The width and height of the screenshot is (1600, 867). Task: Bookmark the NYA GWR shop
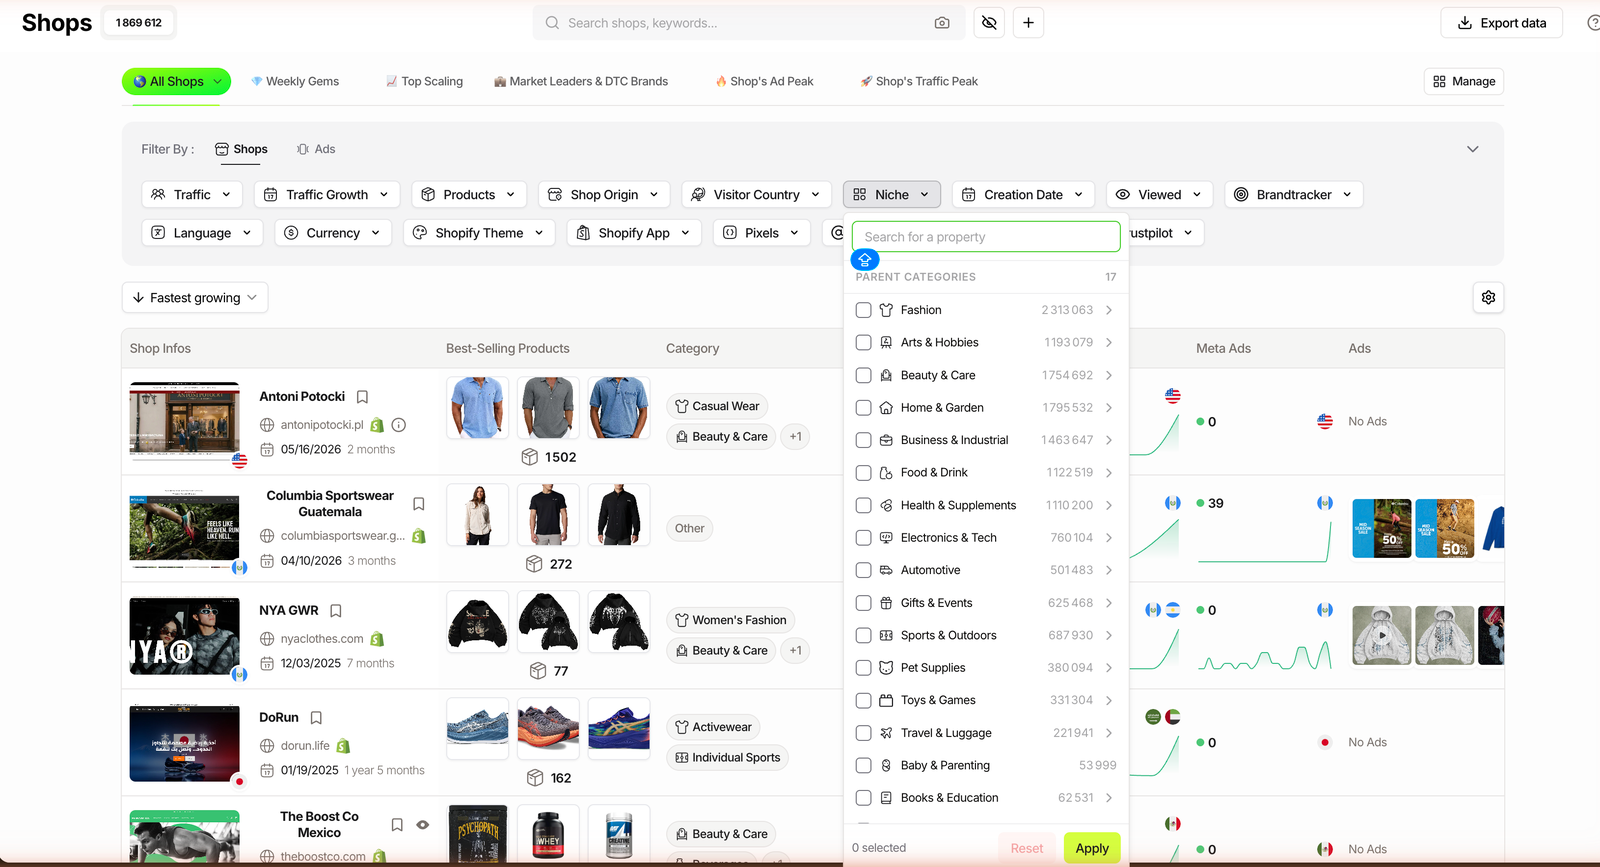[336, 611]
